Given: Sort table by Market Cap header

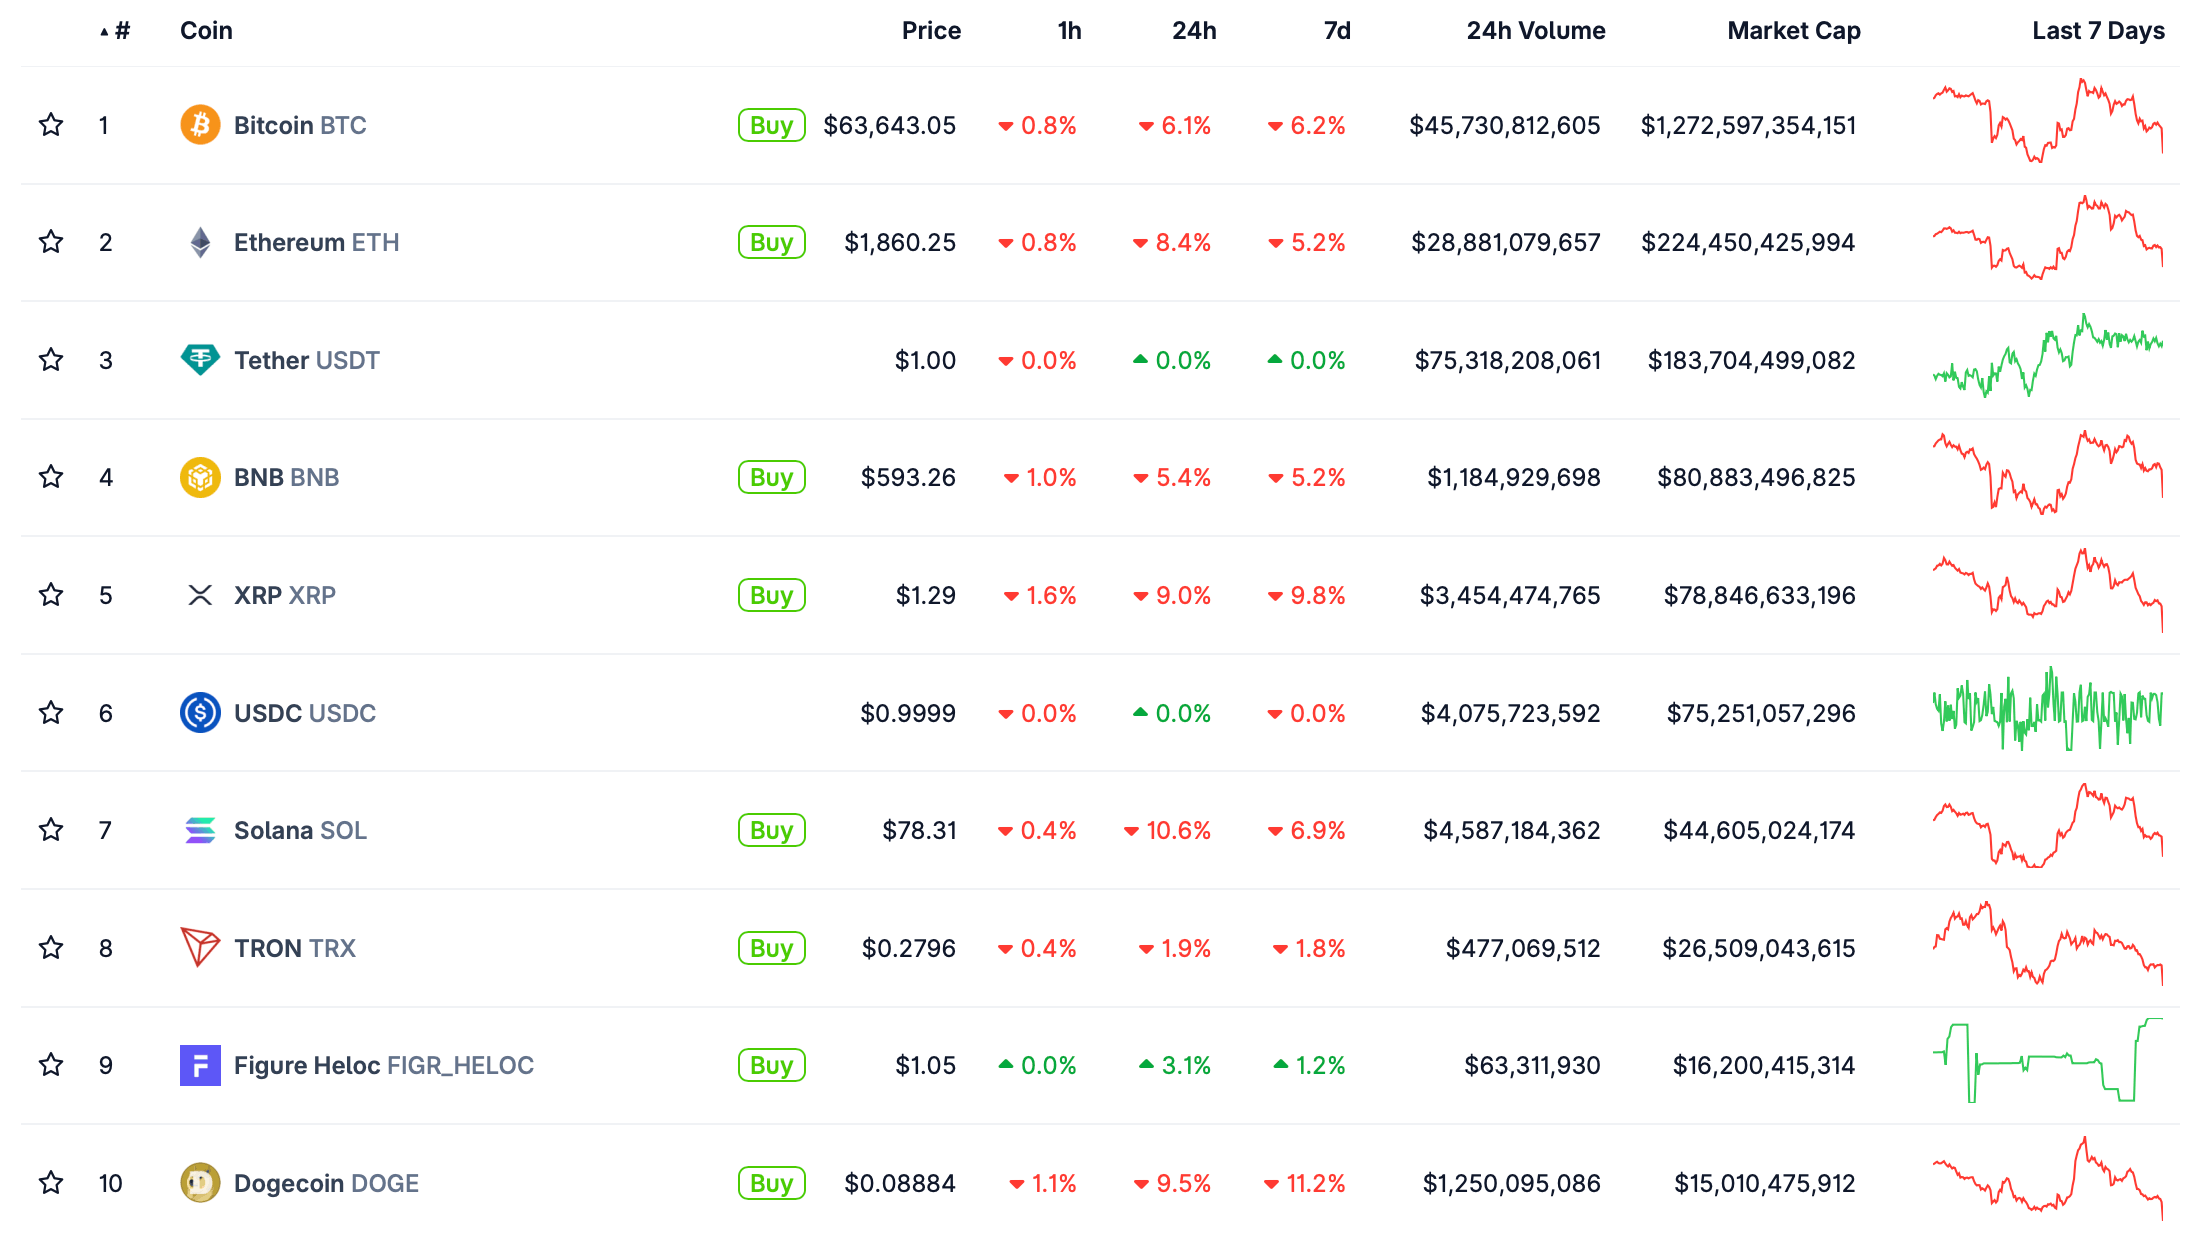Looking at the screenshot, I should point(1793,31).
